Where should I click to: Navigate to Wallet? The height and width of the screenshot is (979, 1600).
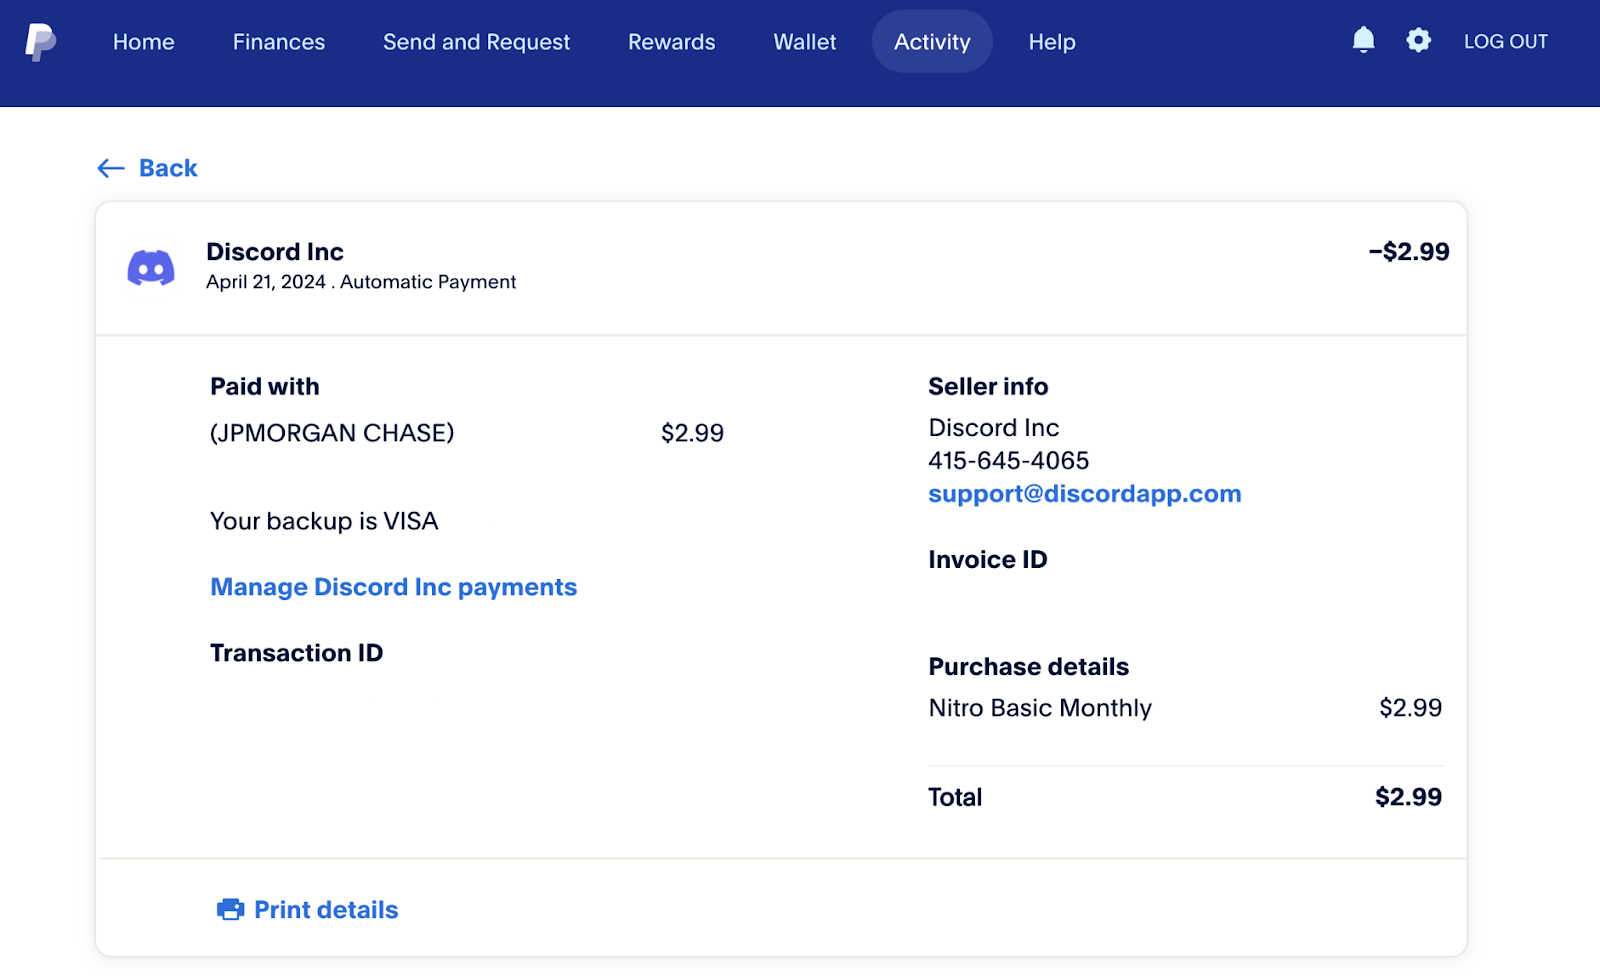[x=804, y=42]
